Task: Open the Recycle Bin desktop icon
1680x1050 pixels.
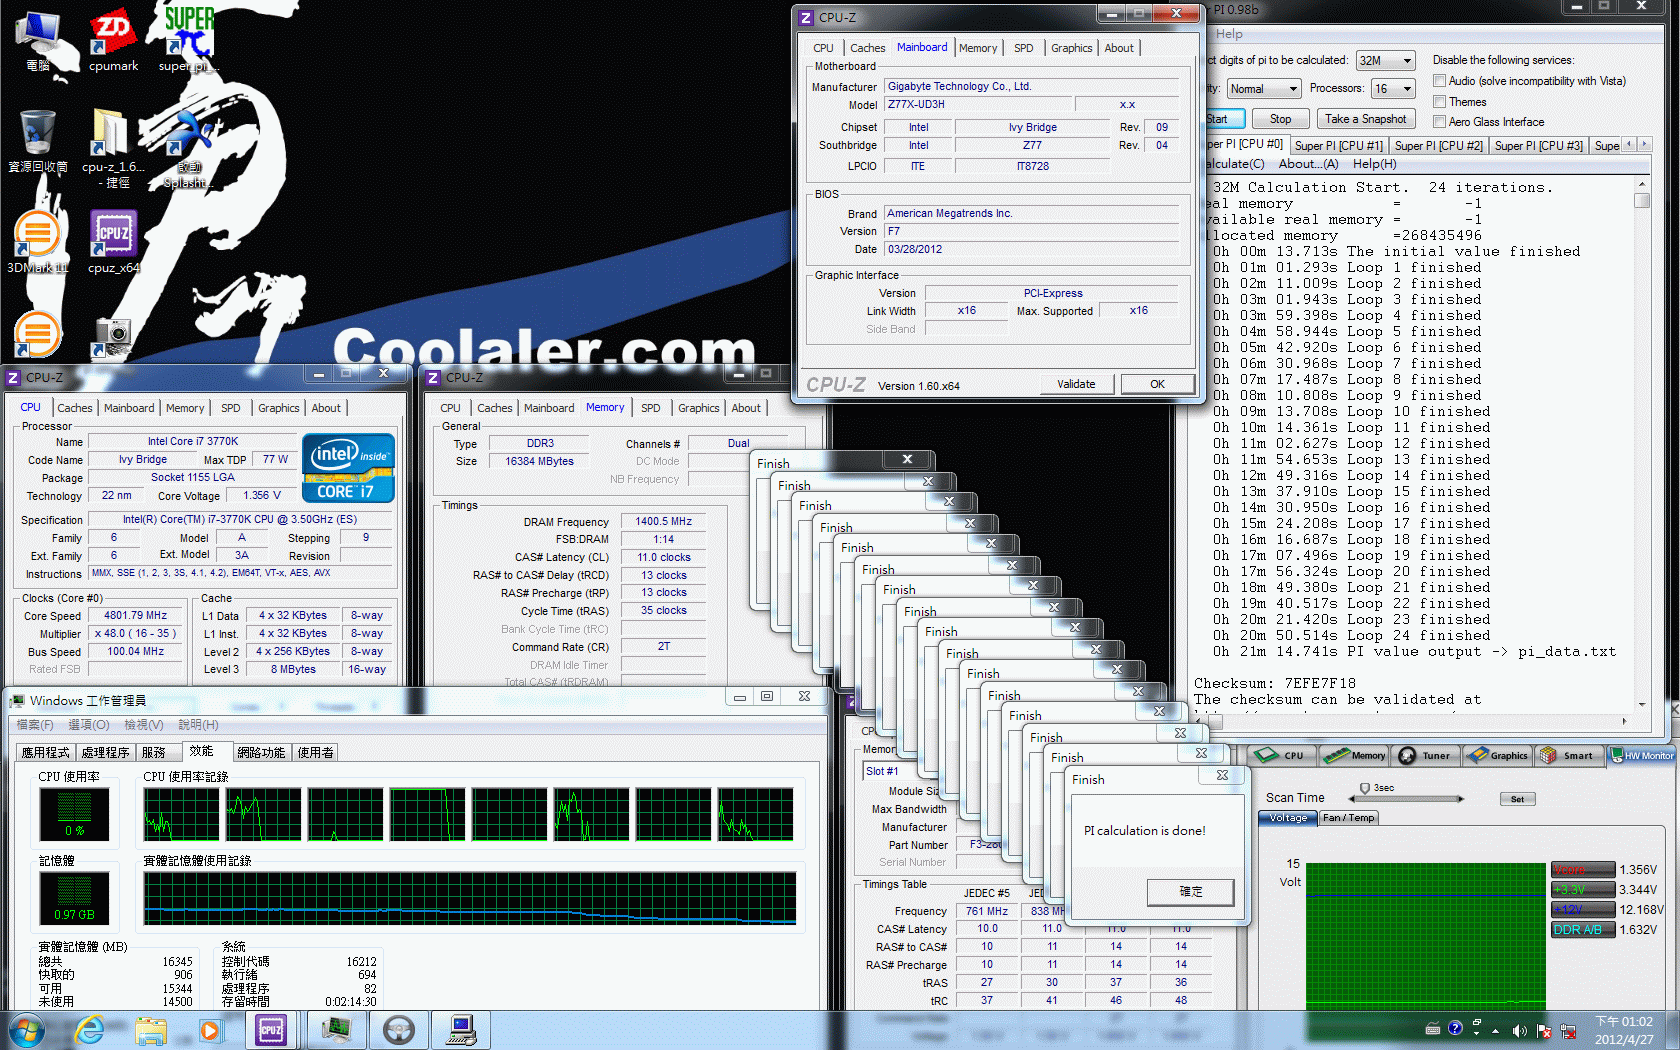Action: point(37,142)
